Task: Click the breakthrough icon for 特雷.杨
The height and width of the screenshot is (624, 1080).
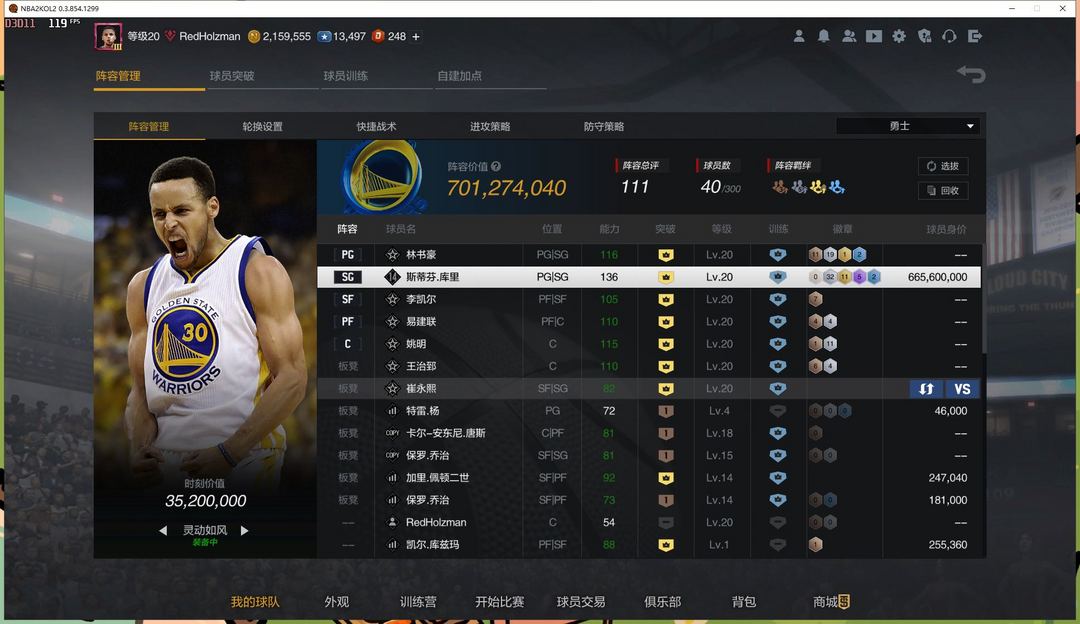Action: click(665, 411)
